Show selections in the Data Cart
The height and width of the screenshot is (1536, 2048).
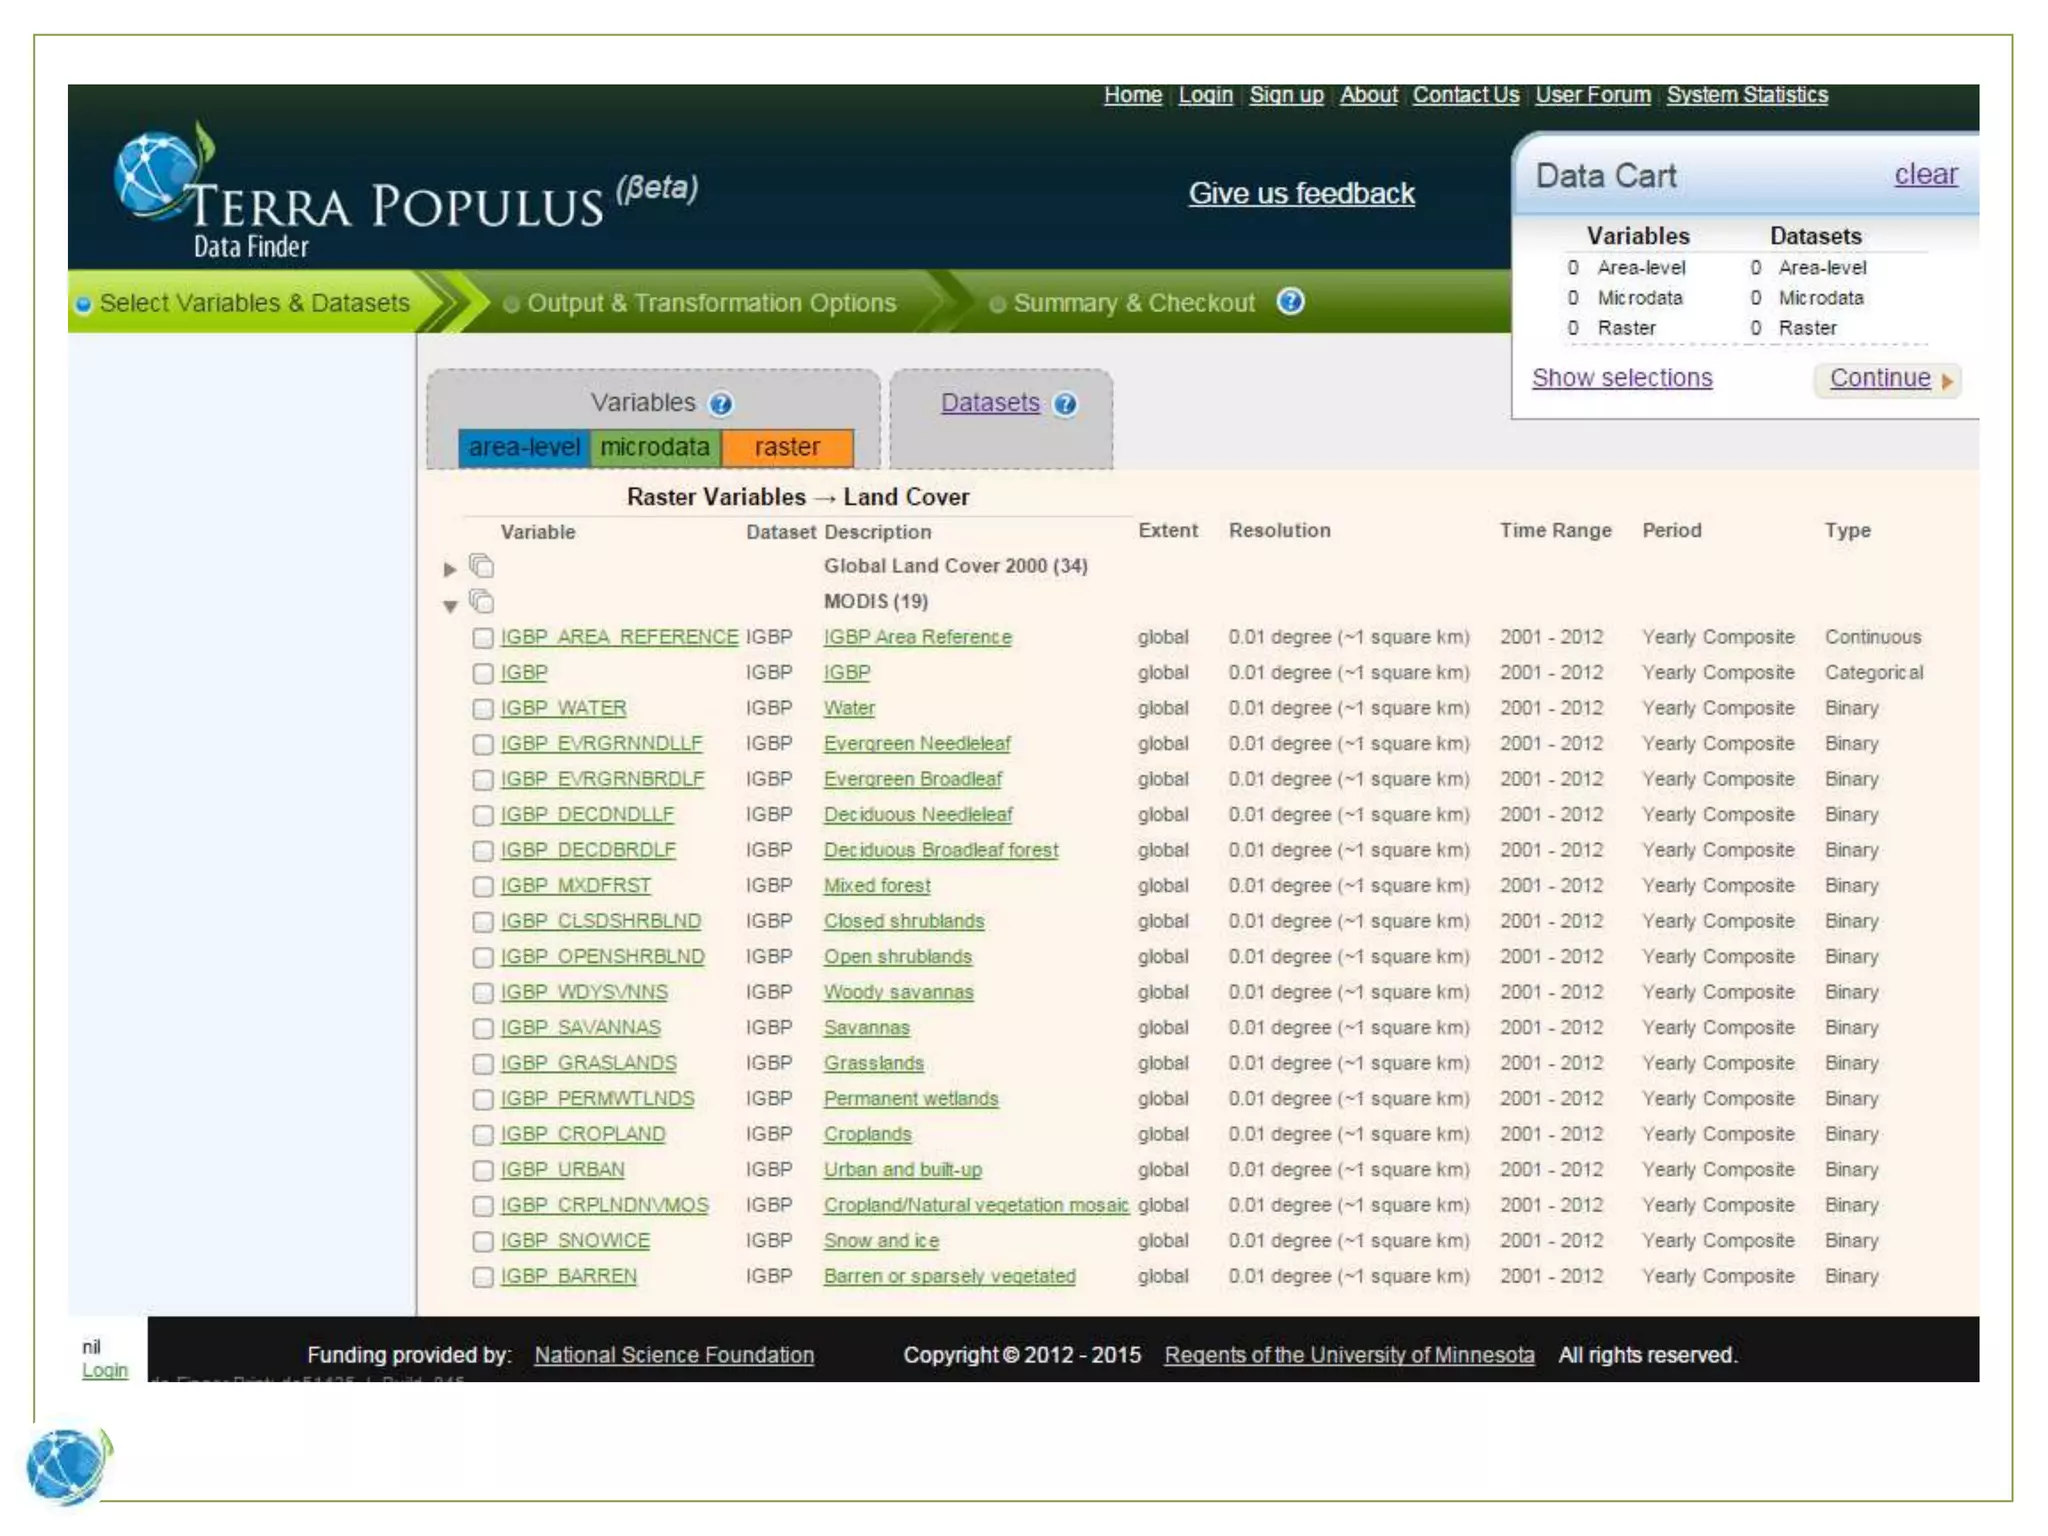pyautogui.click(x=1621, y=378)
